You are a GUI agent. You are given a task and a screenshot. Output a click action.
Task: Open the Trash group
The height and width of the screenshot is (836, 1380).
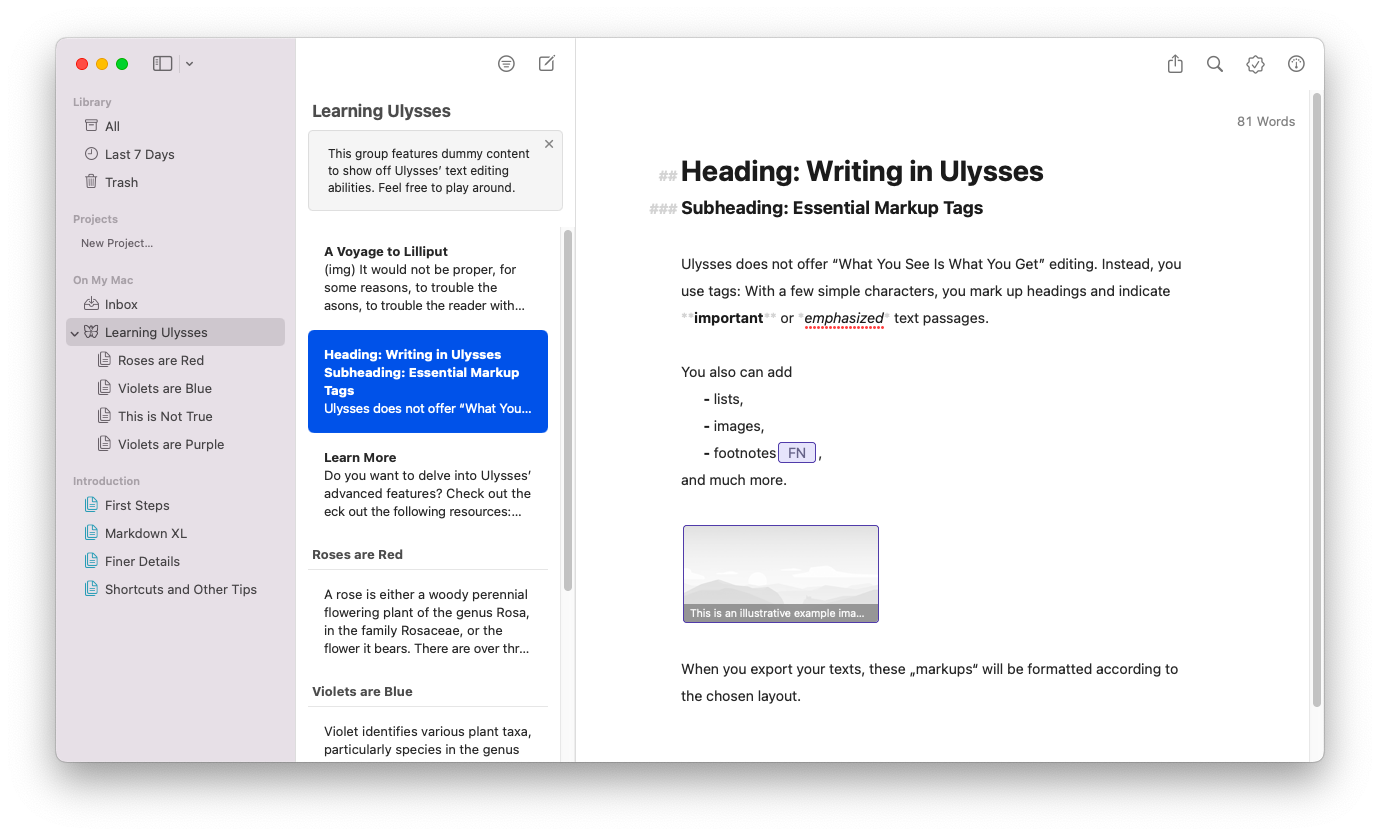[175, 182]
